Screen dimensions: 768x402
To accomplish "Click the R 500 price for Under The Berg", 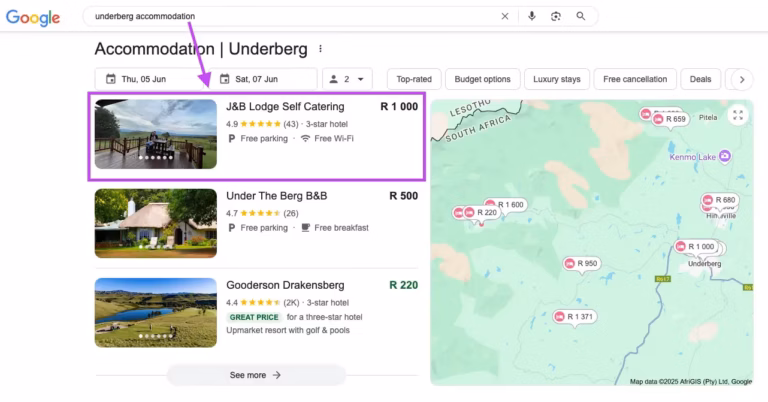I will pos(404,196).
